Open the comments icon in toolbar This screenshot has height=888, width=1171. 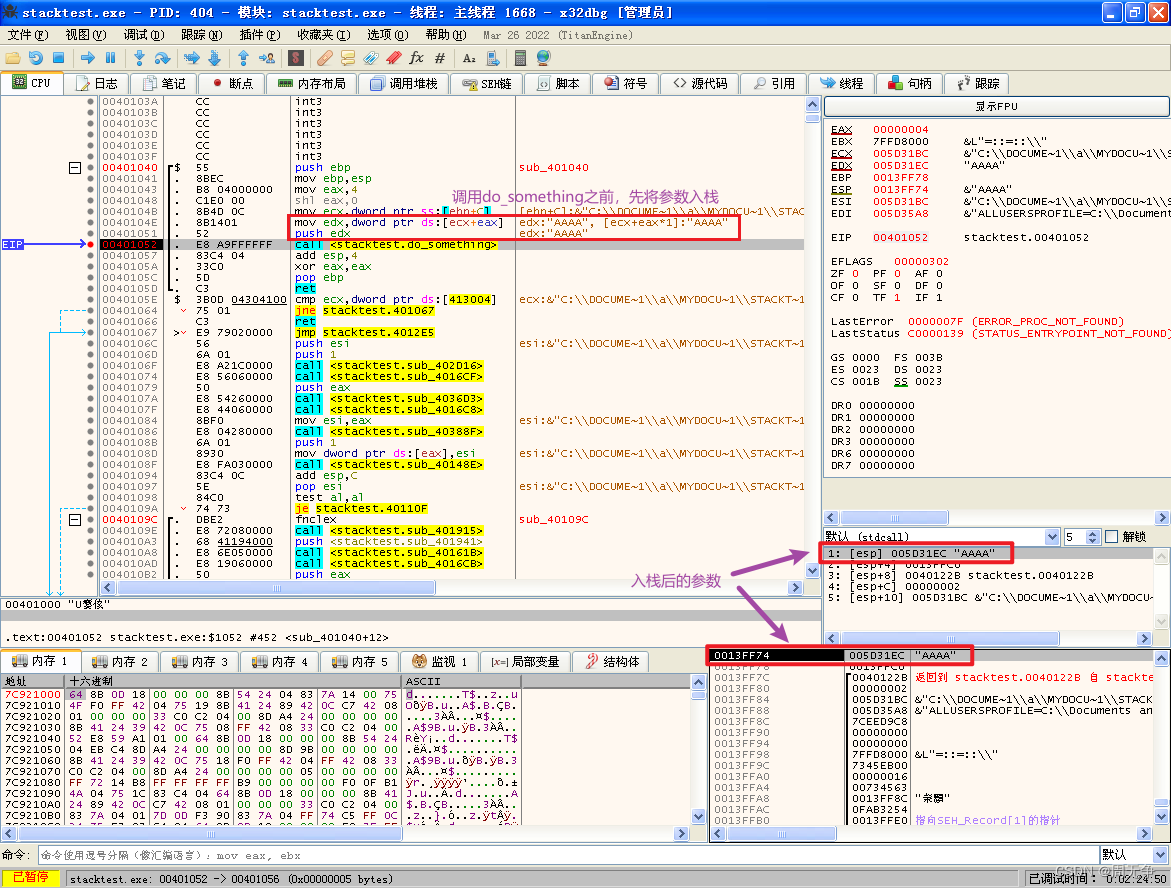[347, 58]
